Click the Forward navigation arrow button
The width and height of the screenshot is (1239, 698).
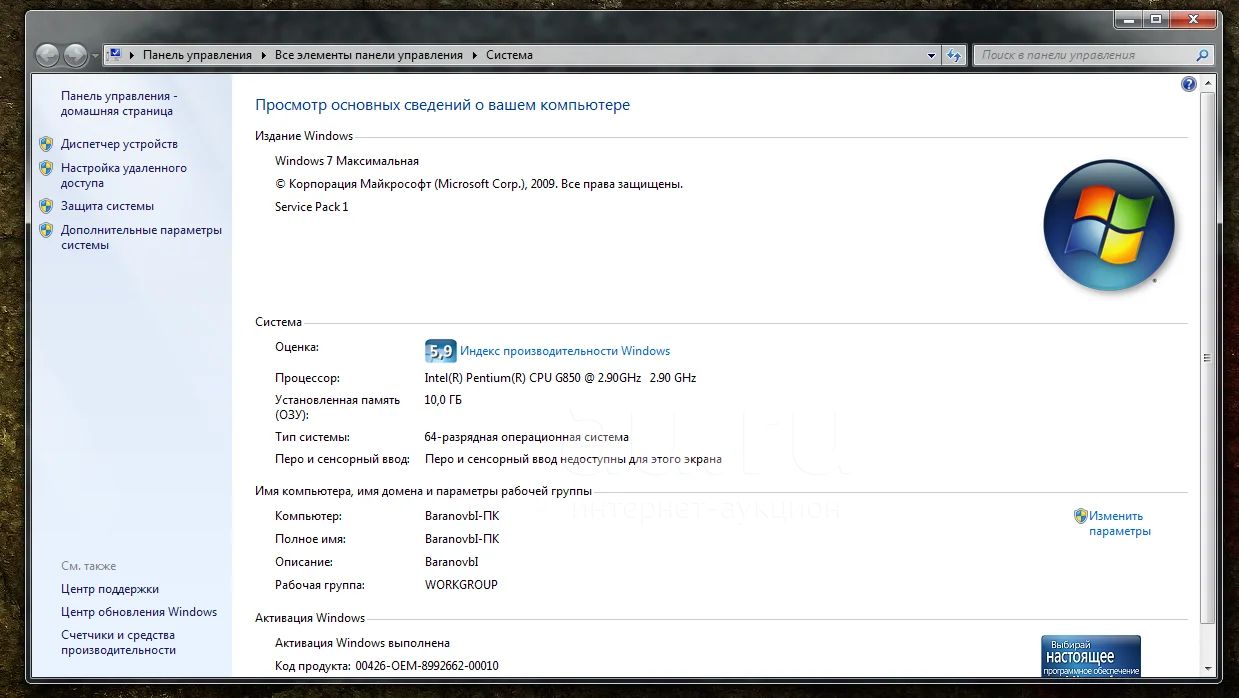click(75, 55)
